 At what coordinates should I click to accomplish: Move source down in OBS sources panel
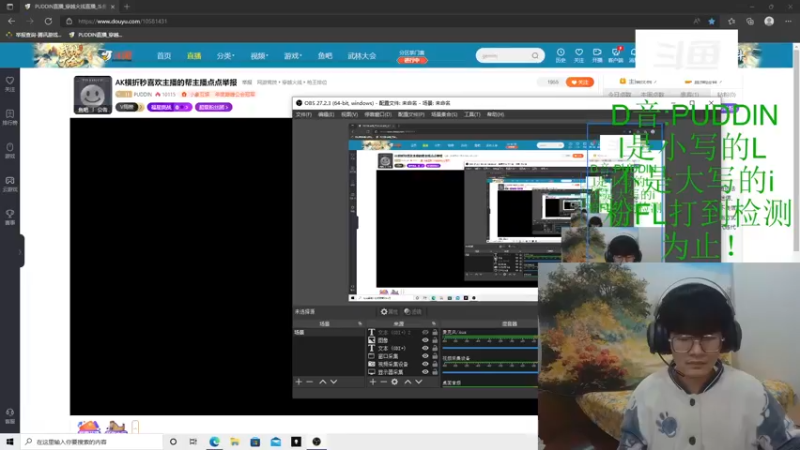(x=418, y=382)
